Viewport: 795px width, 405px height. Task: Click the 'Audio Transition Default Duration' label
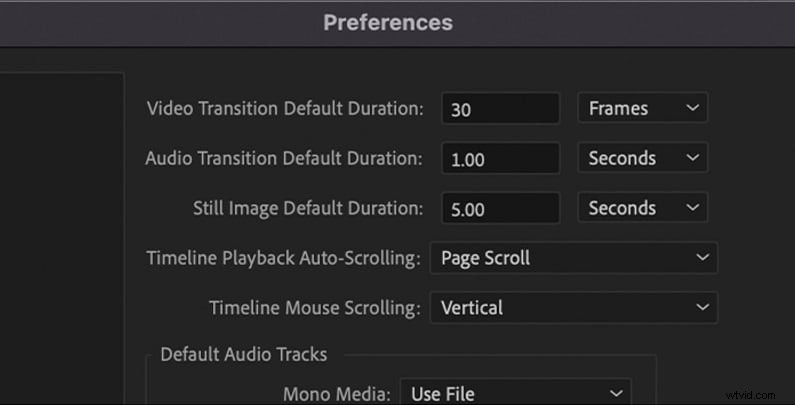284,158
